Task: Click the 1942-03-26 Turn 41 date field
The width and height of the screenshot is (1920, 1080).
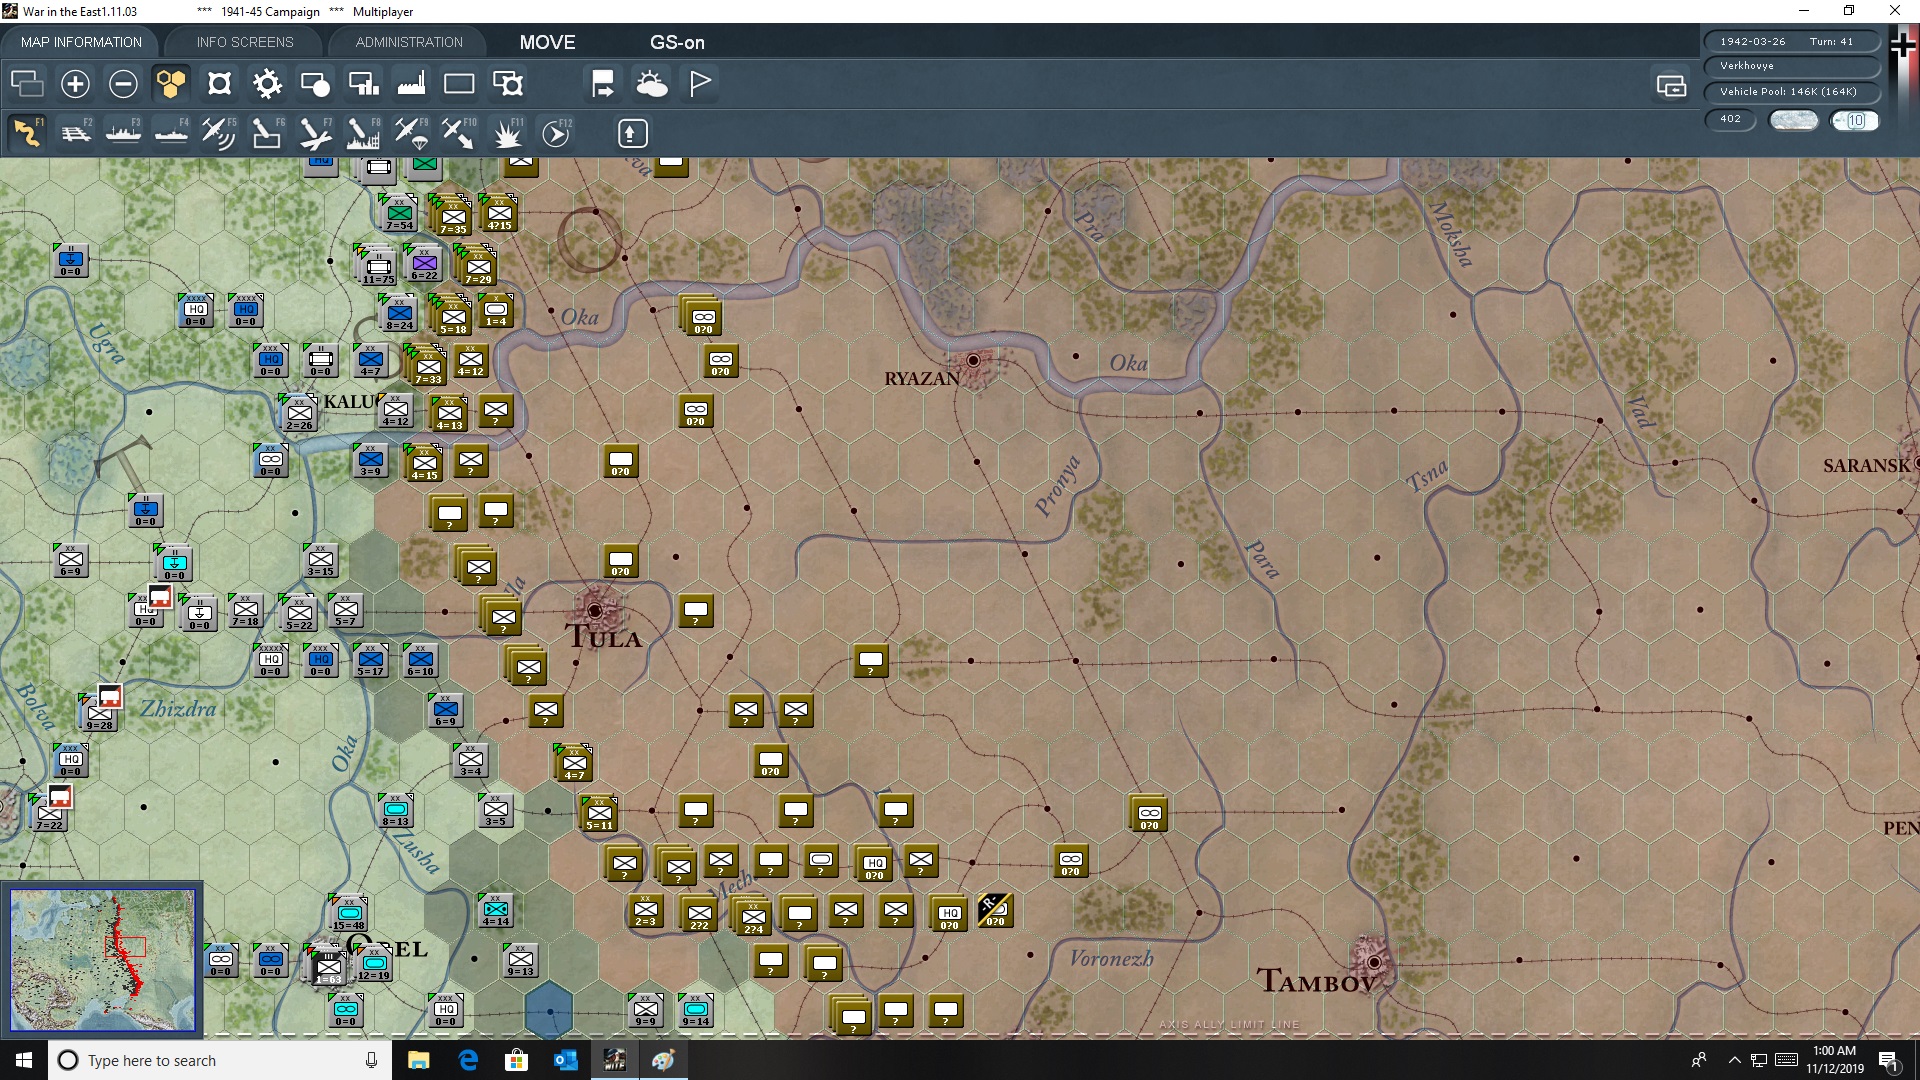Action: [x=1791, y=41]
